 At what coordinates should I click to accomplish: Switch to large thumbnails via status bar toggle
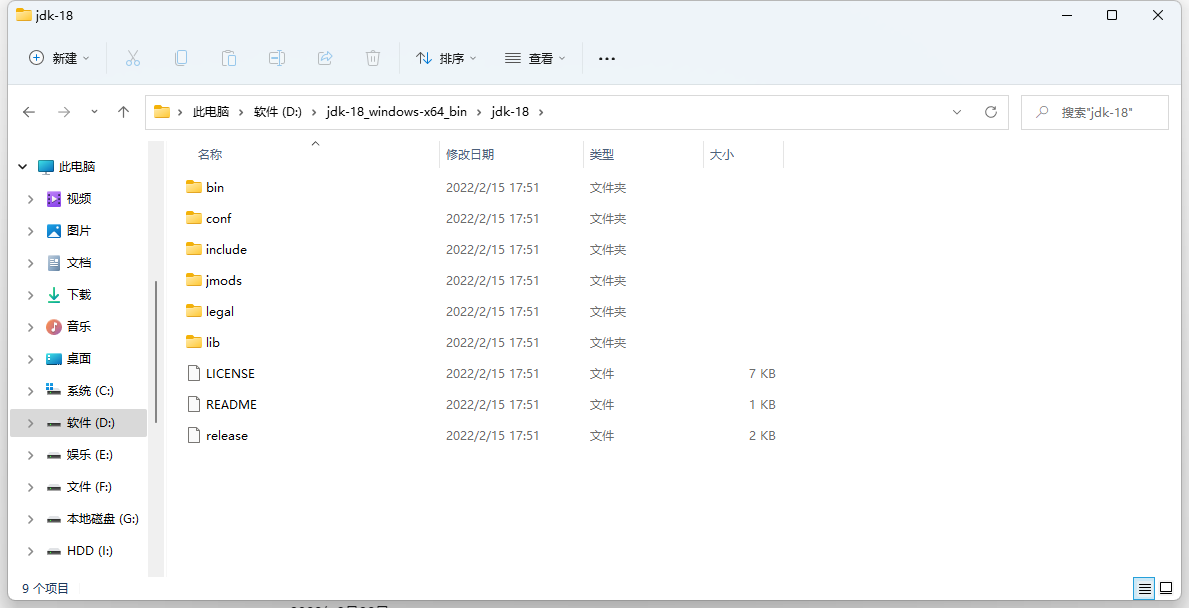(x=1168, y=589)
